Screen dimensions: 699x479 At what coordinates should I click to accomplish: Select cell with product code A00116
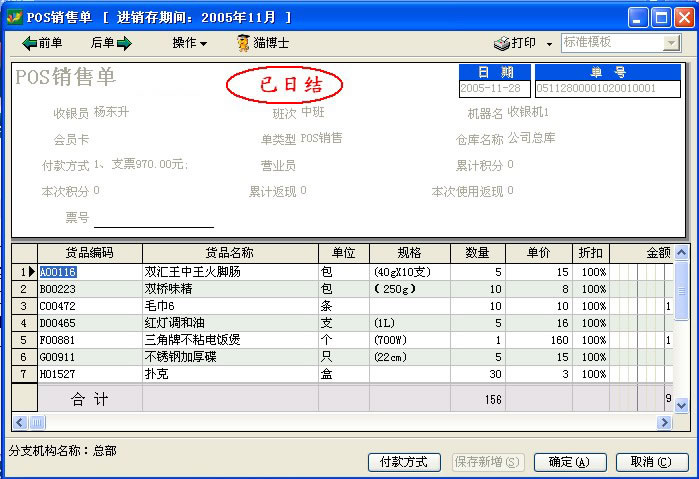click(x=89, y=272)
